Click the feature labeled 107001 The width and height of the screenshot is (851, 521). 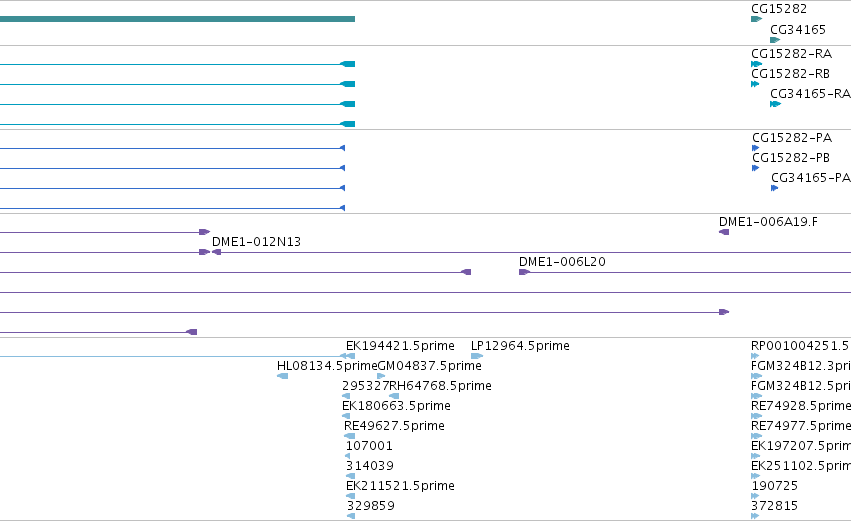click(369, 447)
